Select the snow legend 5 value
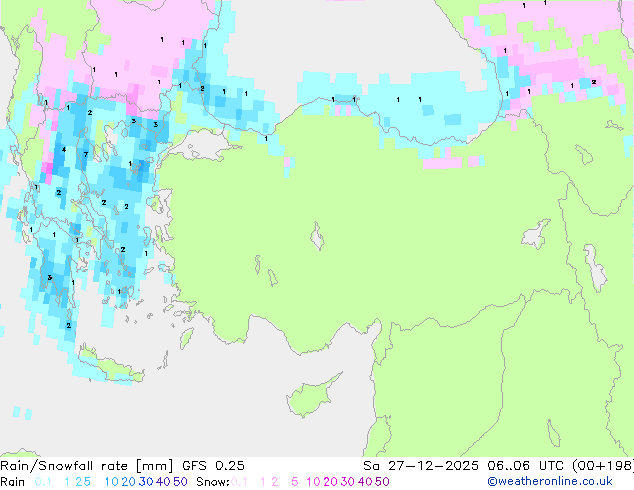This screenshot has width=634, height=490. coord(295,482)
